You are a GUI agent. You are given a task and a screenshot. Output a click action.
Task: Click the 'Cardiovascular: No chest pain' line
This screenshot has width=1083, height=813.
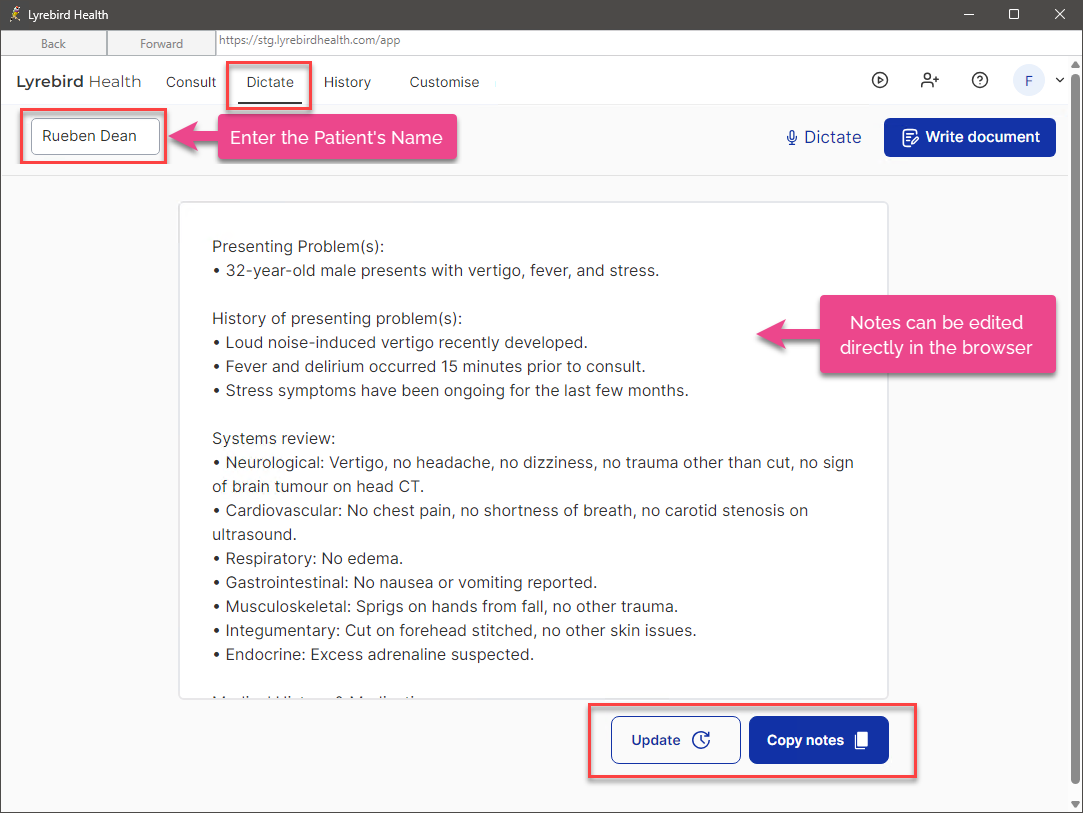(x=510, y=522)
